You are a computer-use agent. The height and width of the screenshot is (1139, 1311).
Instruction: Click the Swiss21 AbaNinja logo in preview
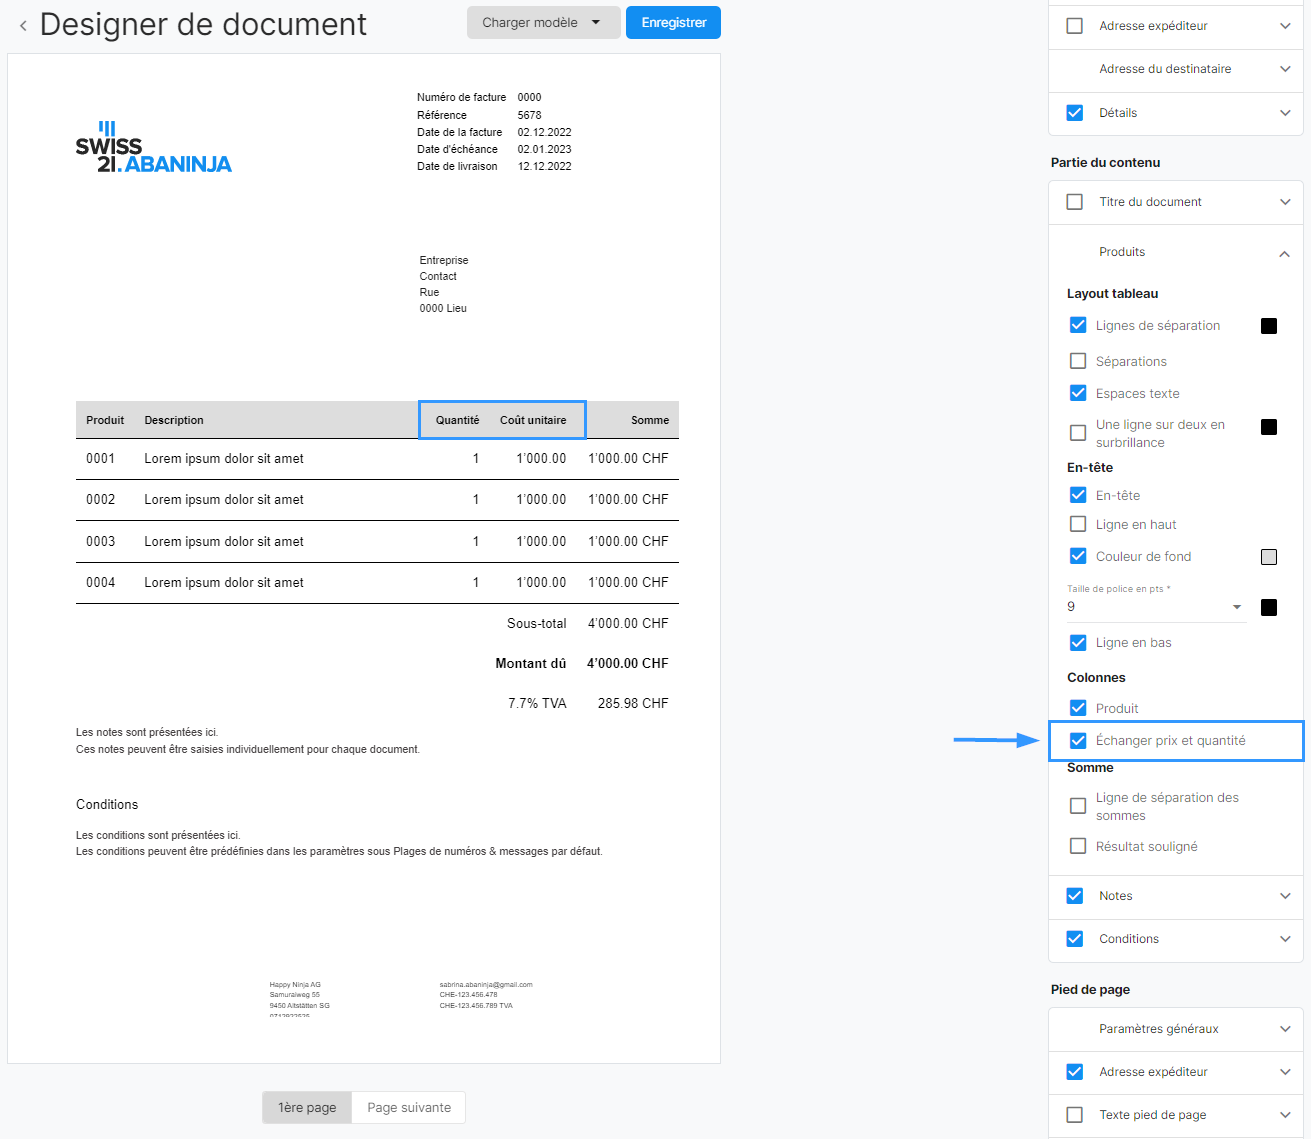point(154,148)
